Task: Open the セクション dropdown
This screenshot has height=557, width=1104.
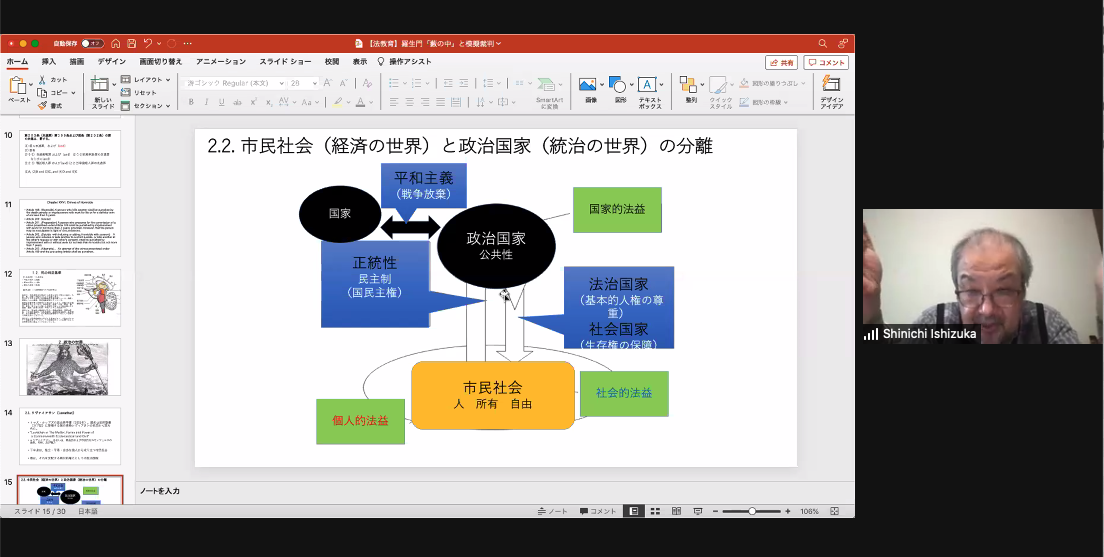Action: click(x=146, y=106)
